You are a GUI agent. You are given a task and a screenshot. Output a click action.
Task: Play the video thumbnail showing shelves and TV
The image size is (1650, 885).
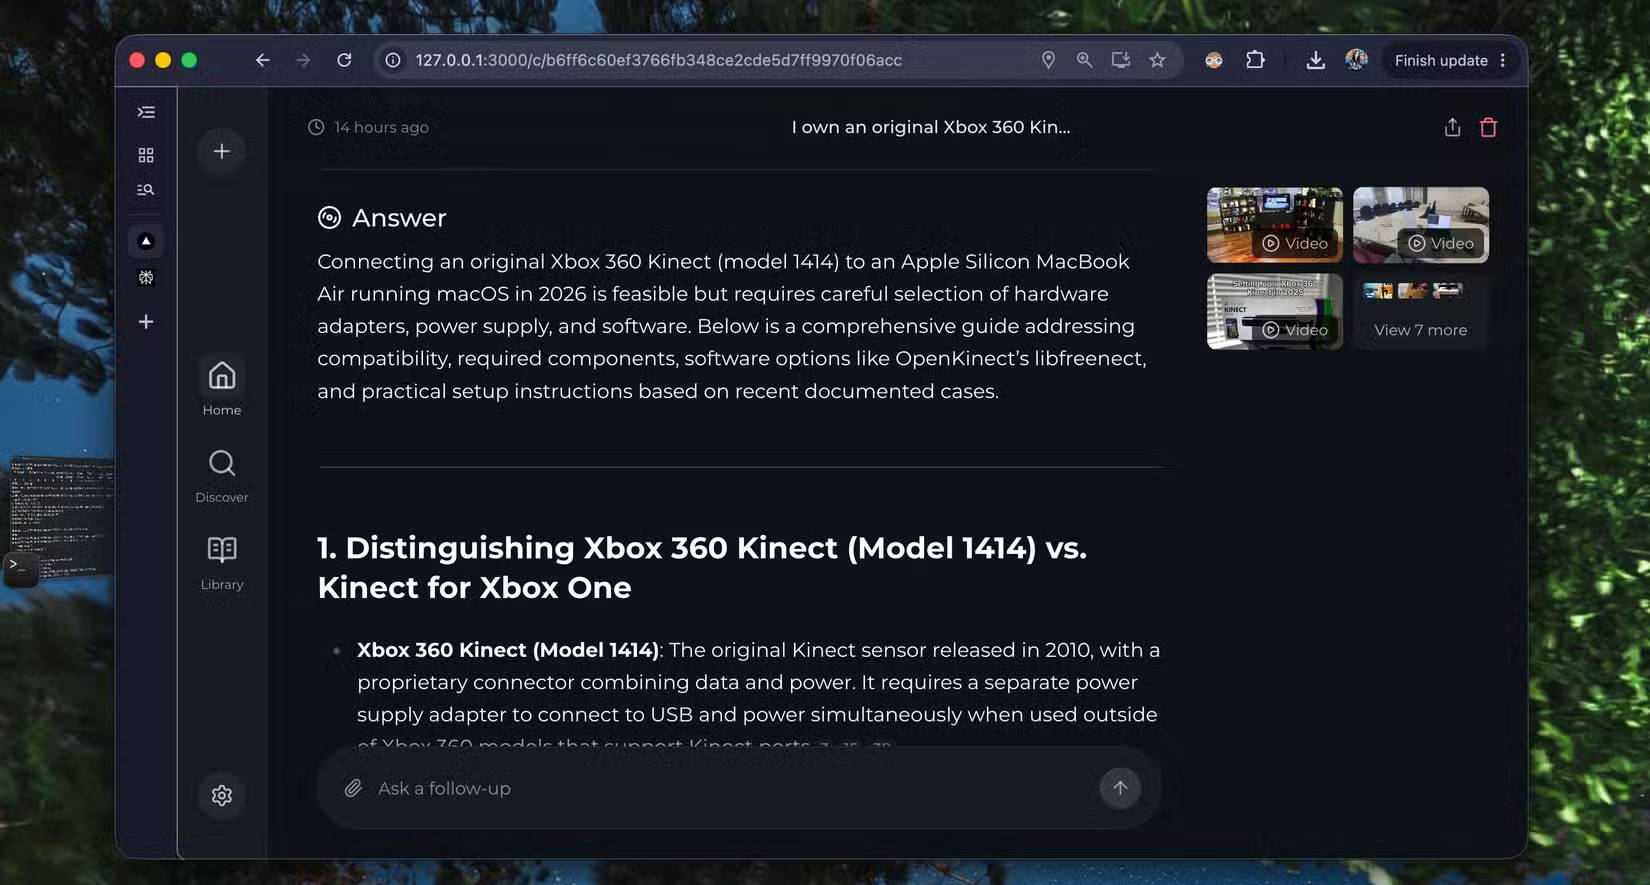click(1275, 225)
